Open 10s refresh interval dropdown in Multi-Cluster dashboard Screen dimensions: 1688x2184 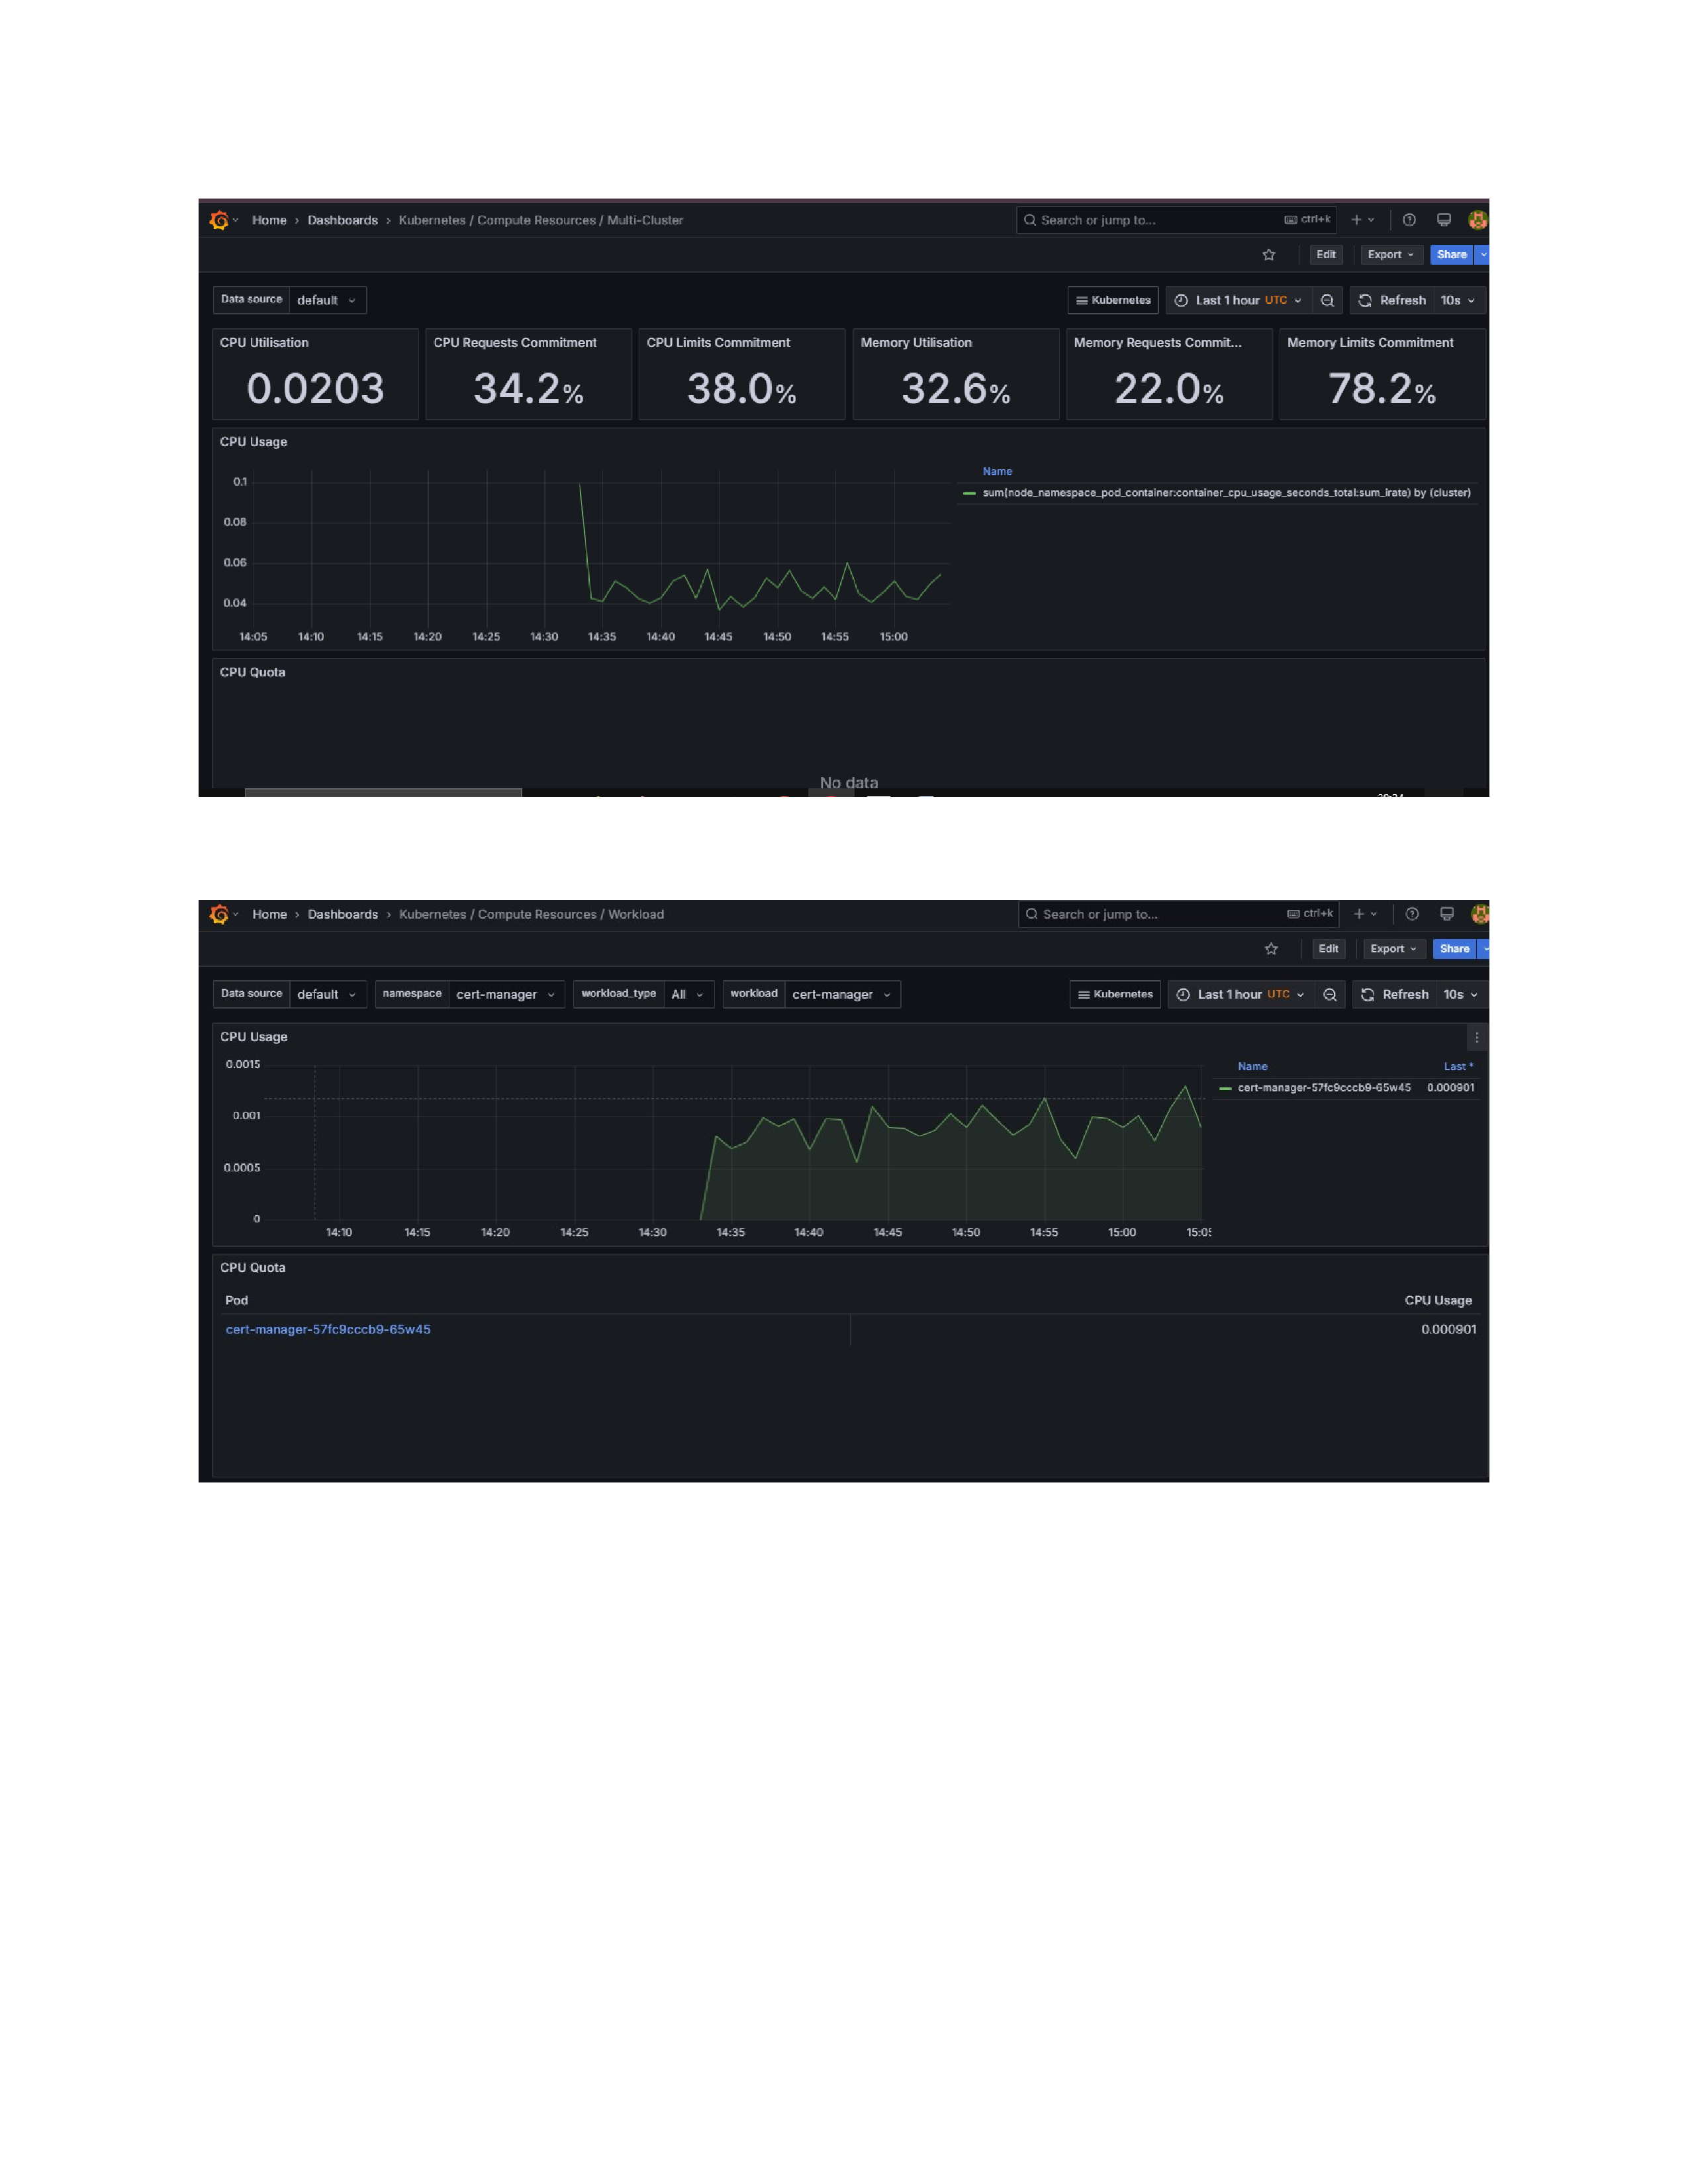coord(1458,300)
